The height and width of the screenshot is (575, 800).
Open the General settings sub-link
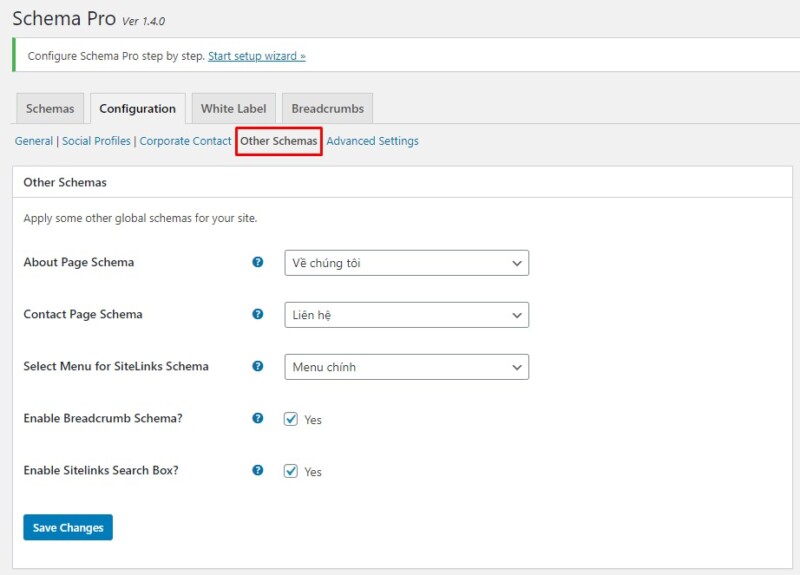point(34,141)
